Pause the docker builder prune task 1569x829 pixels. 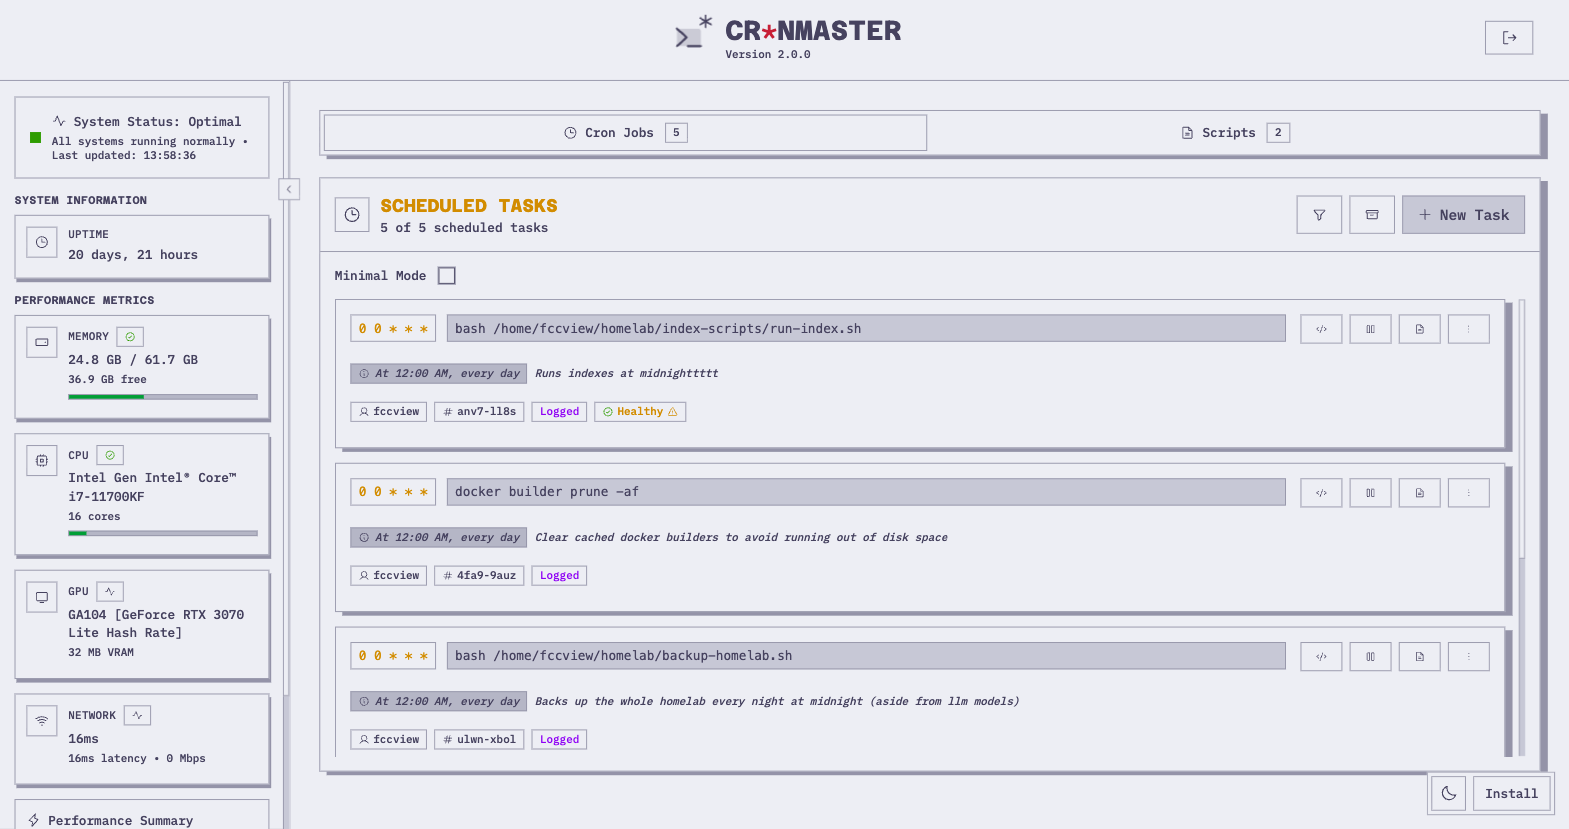1370,493
